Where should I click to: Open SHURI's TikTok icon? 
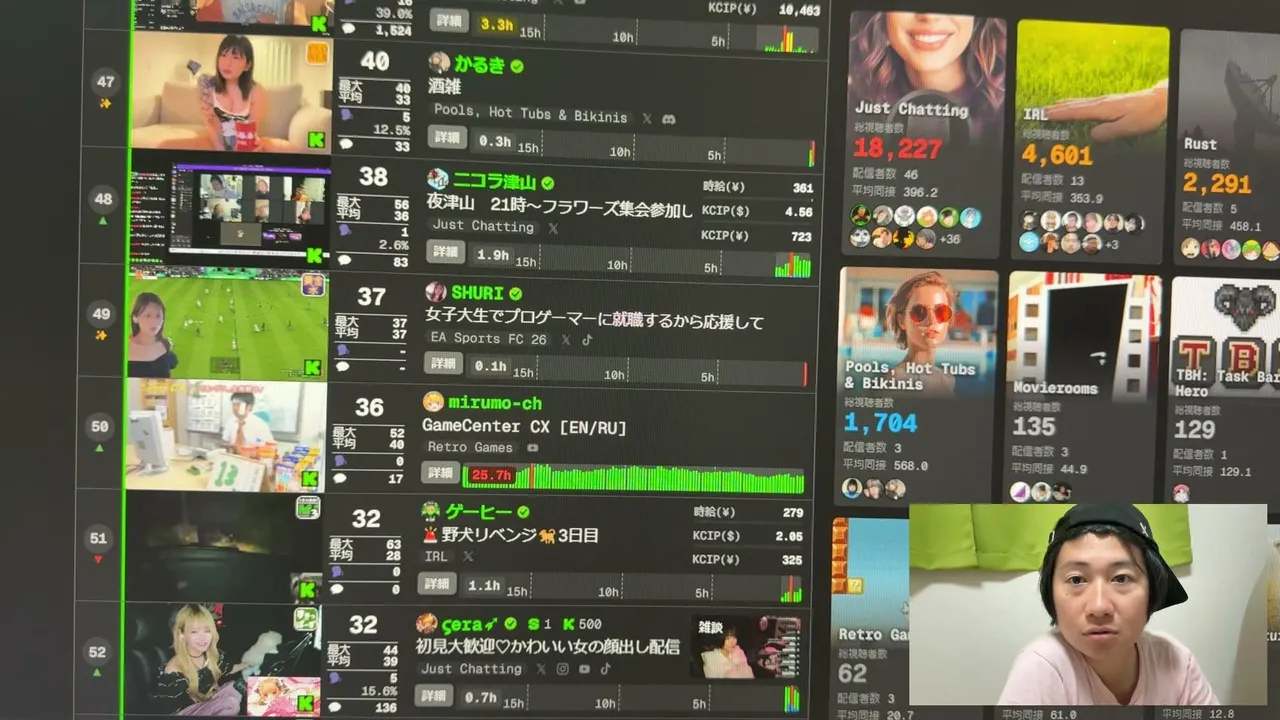coord(587,340)
